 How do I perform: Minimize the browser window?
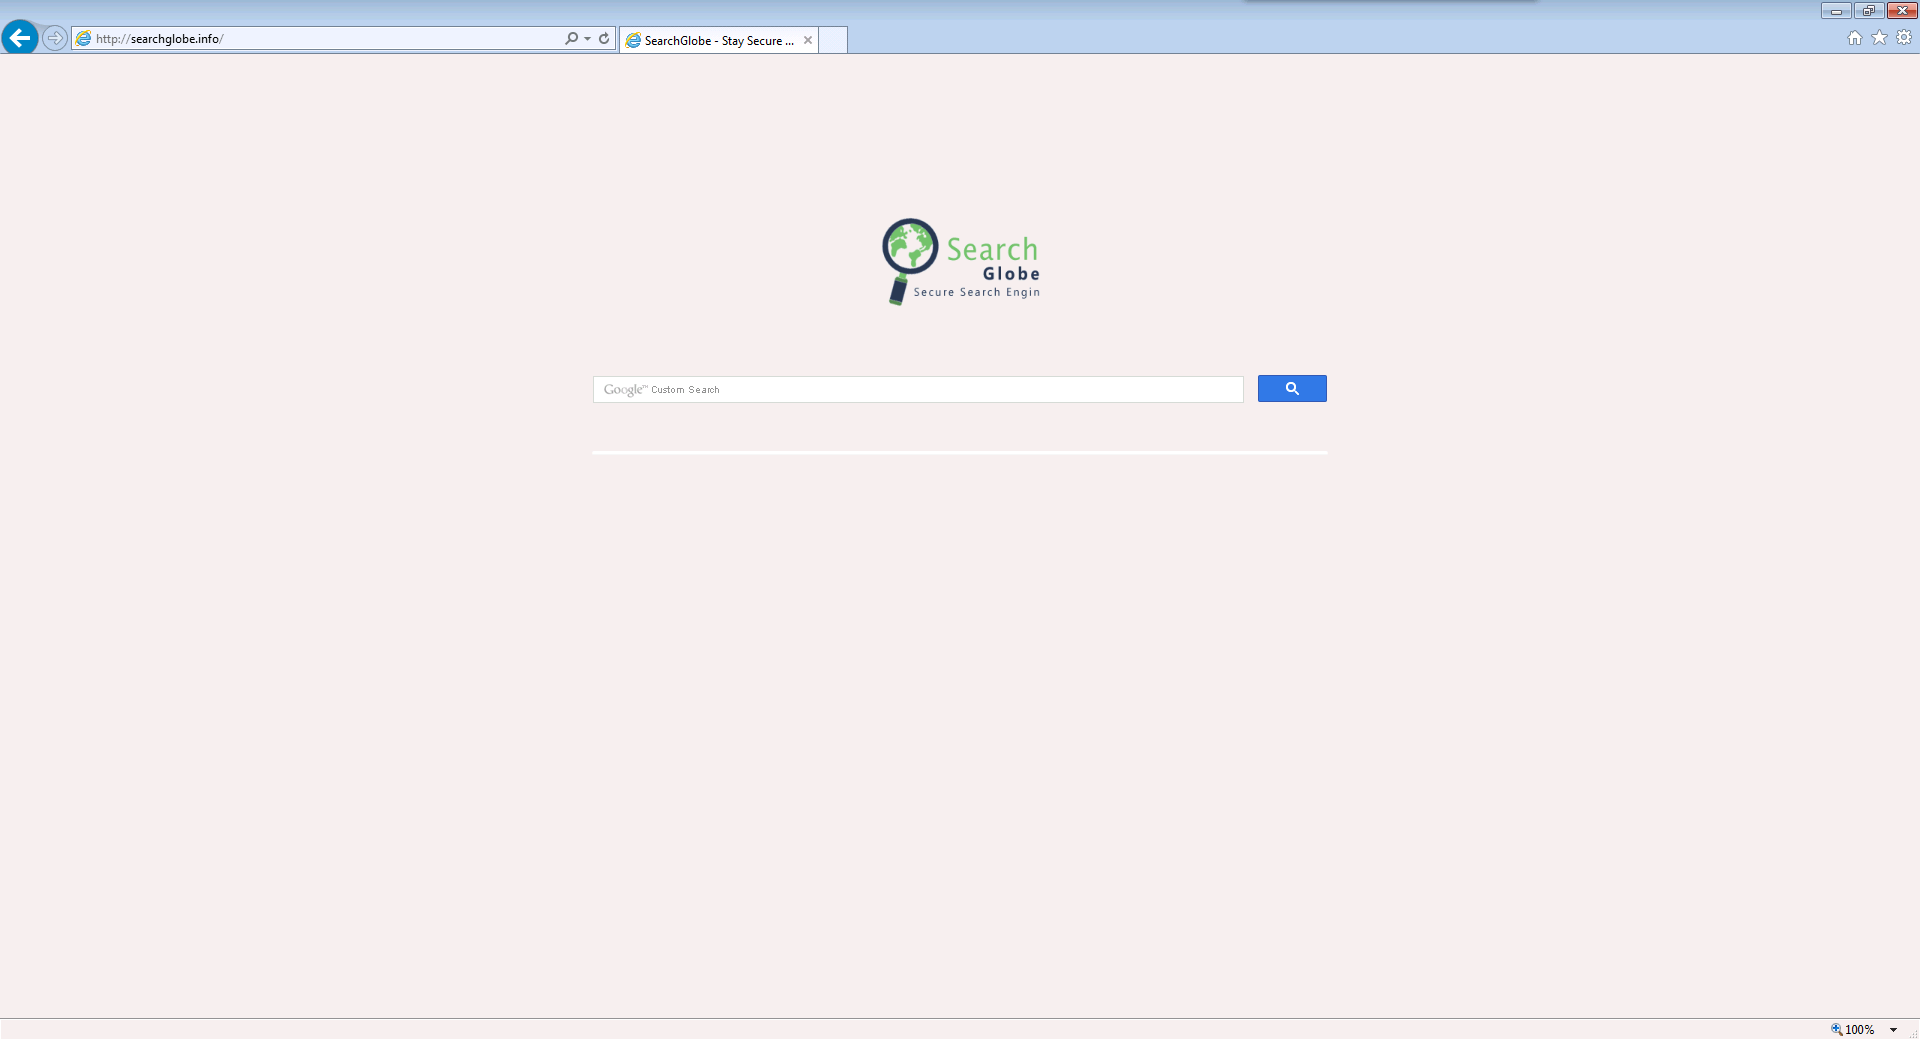tap(1836, 11)
